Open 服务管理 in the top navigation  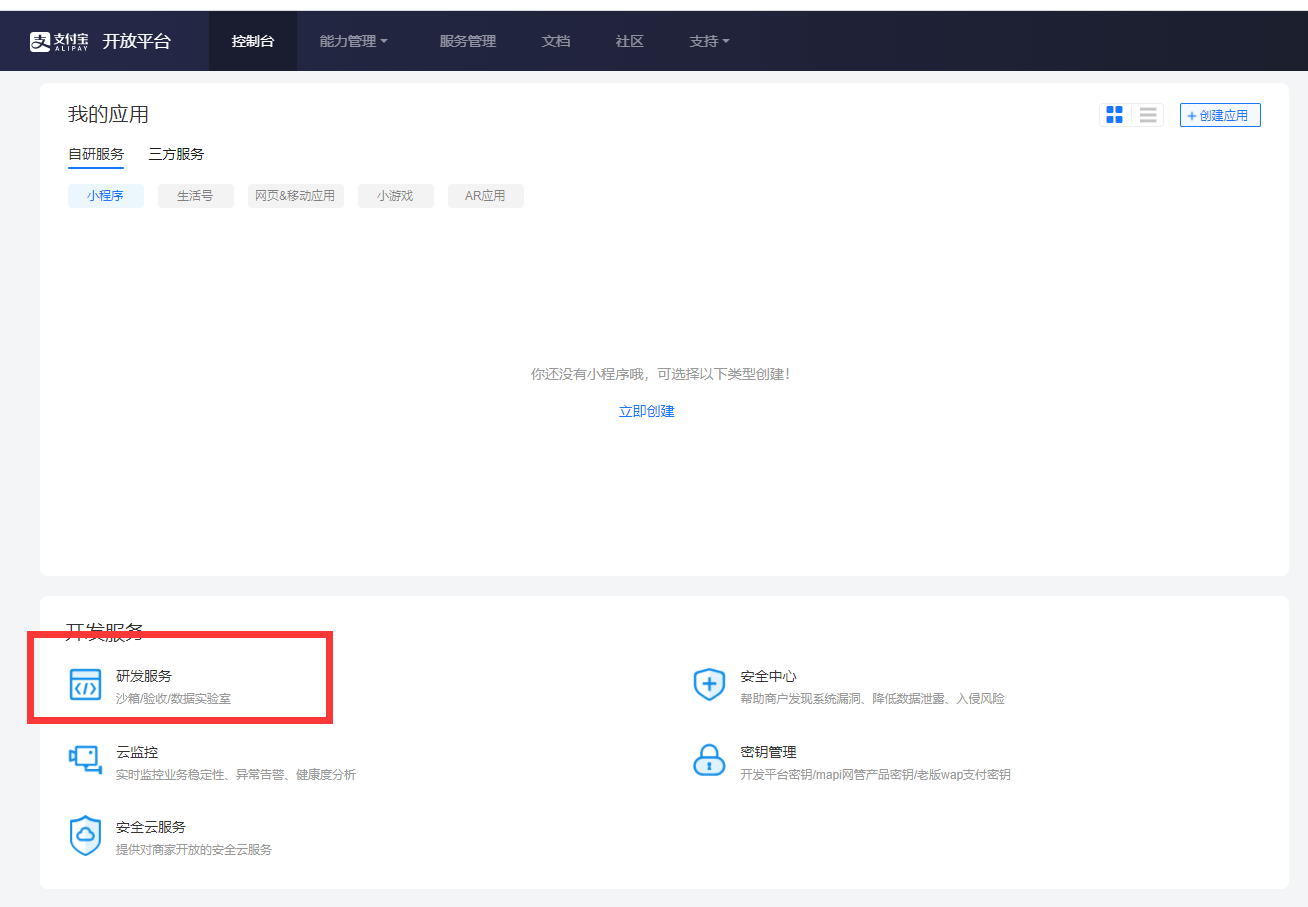(x=468, y=41)
